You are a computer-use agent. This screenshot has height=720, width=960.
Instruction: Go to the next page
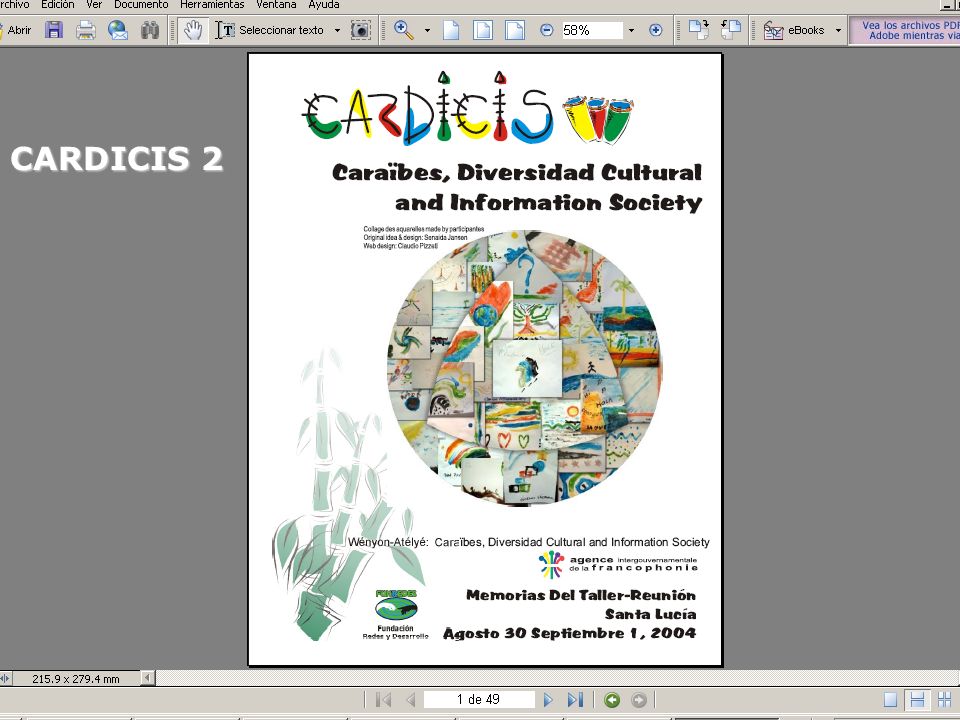click(x=548, y=700)
